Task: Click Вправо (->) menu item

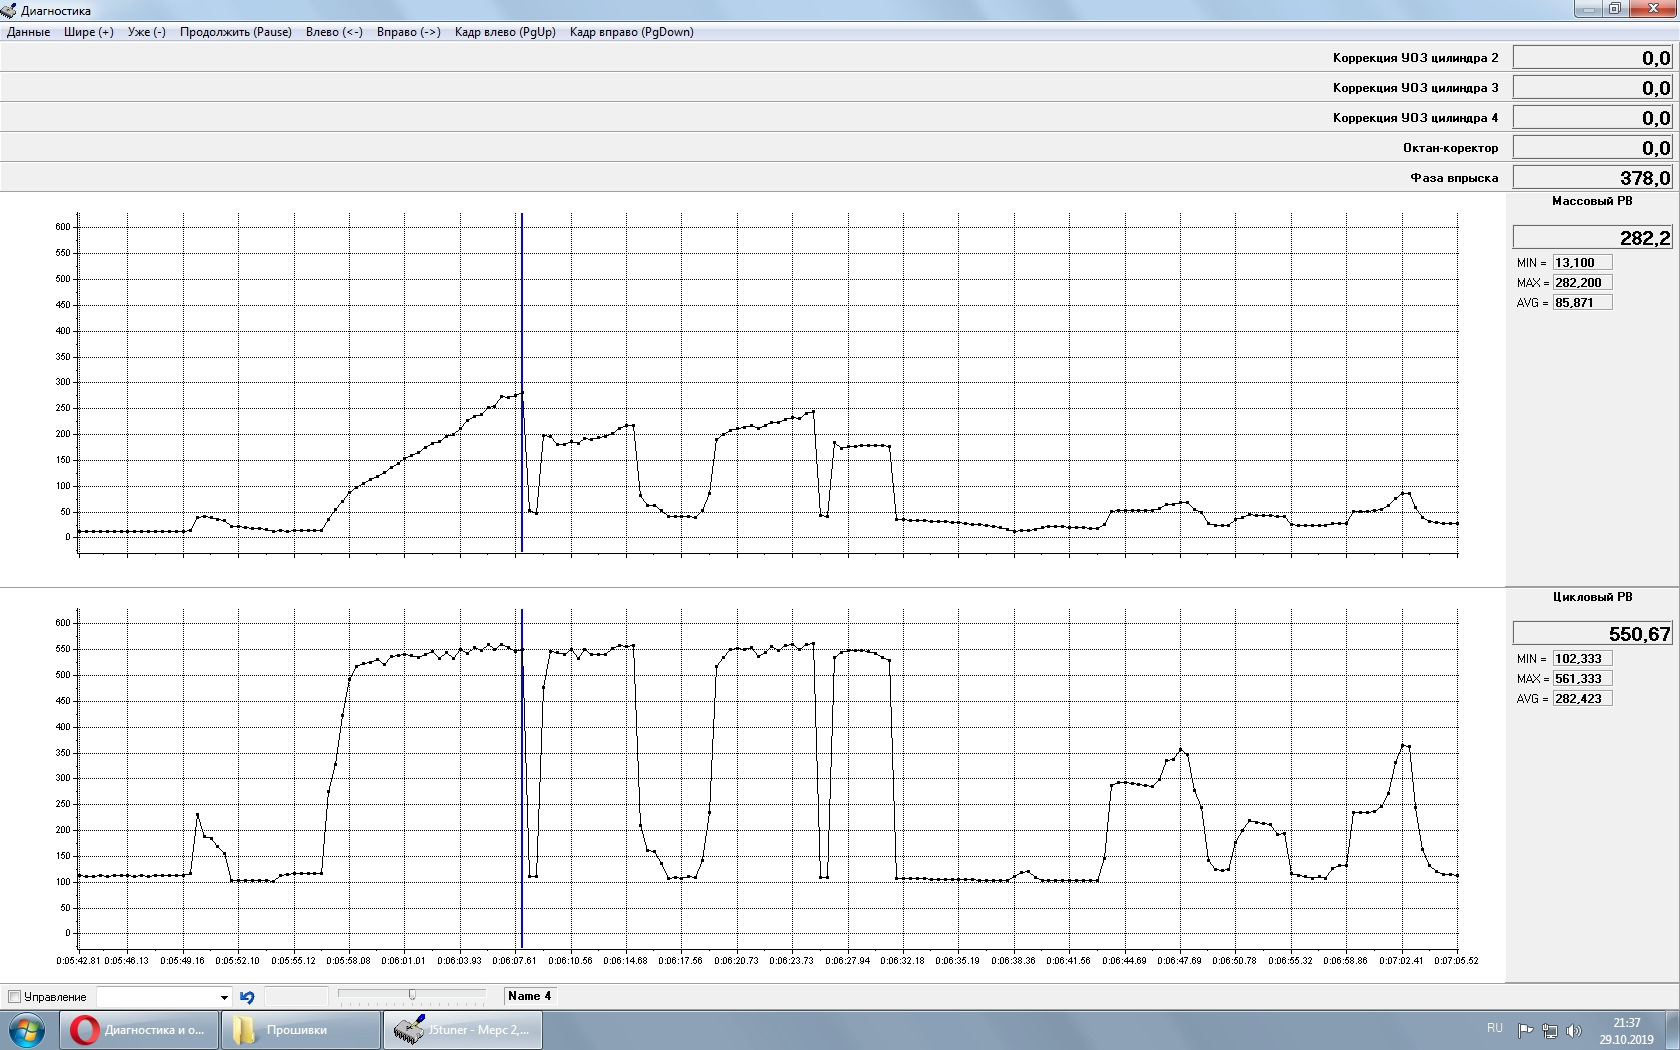Action: [x=408, y=32]
